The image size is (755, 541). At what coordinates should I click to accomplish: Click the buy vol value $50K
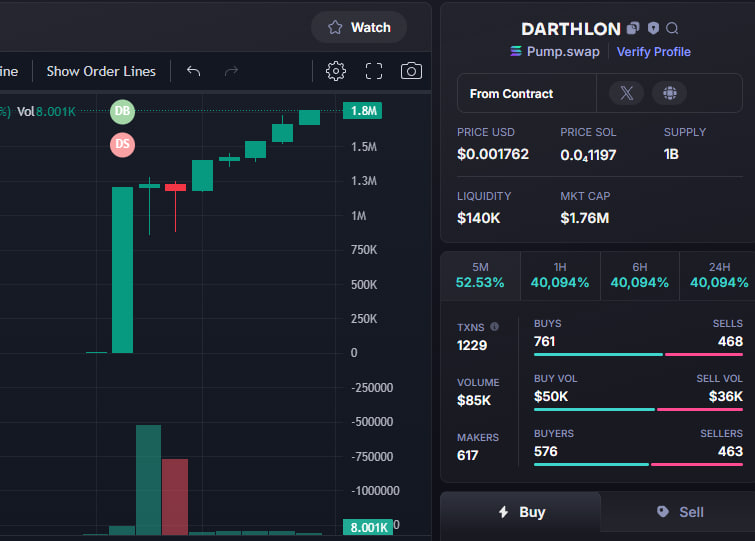551,397
